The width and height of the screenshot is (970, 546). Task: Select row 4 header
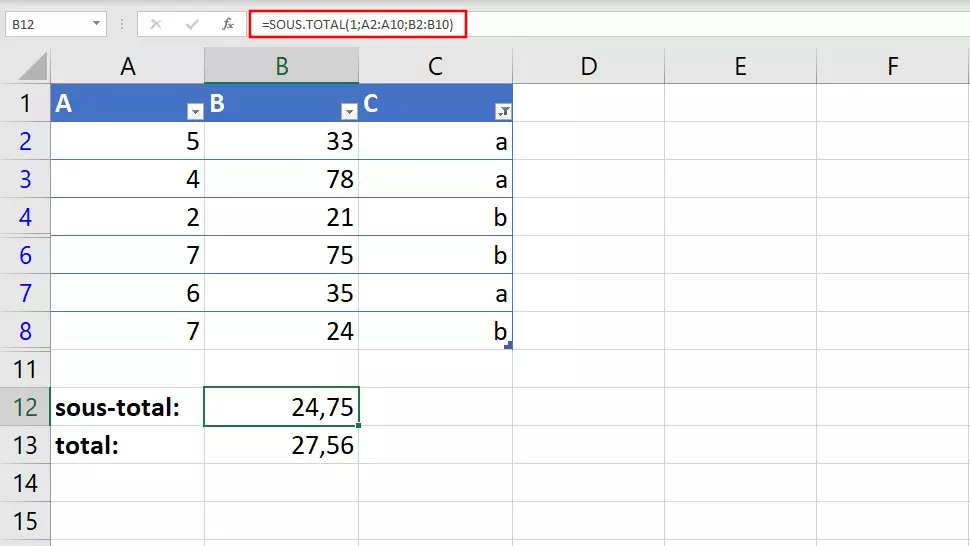pyautogui.click(x=25, y=217)
